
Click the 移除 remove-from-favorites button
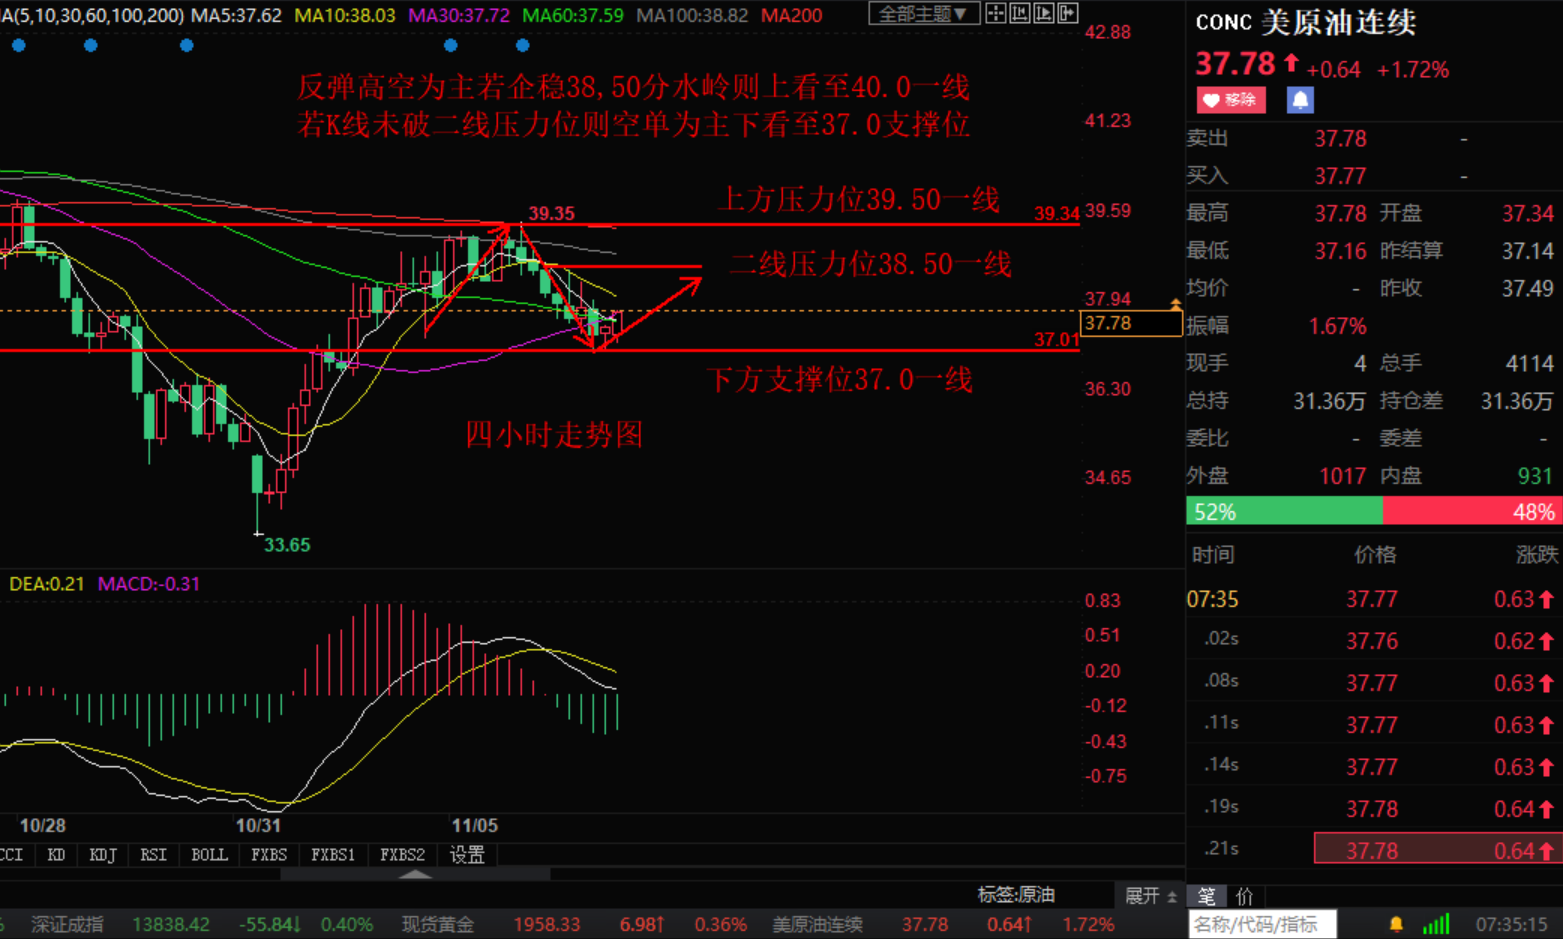pos(1231,100)
